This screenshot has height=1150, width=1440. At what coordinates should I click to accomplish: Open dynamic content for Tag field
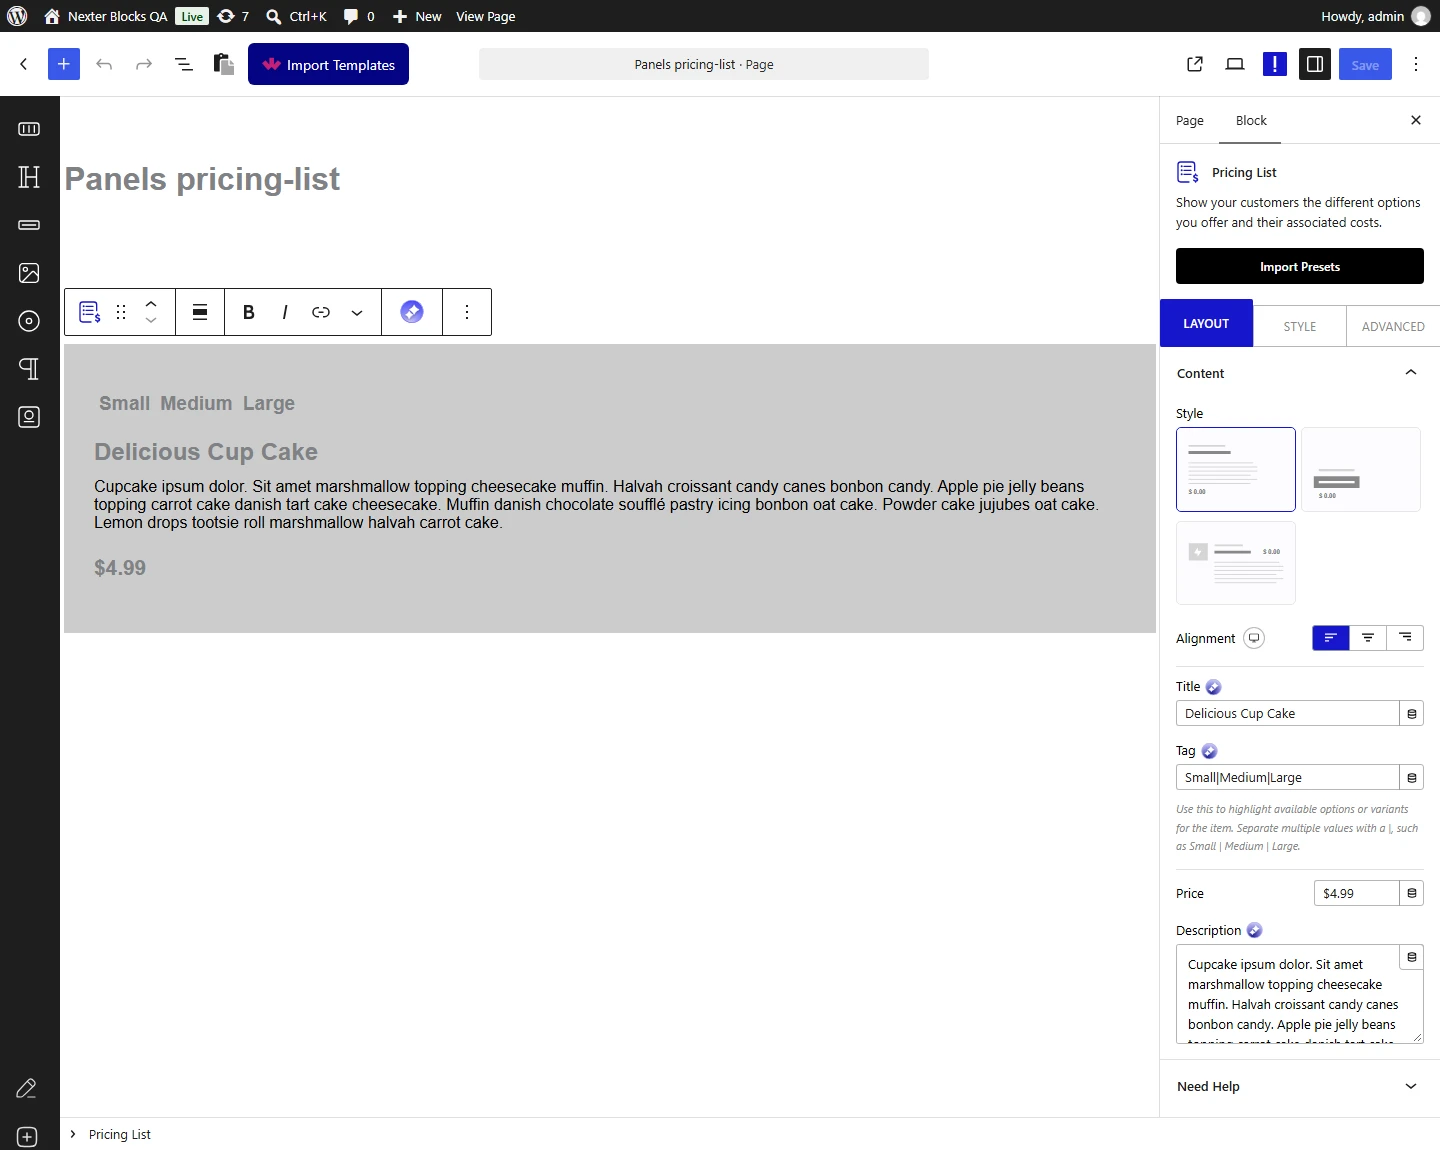click(x=1412, y=777)
